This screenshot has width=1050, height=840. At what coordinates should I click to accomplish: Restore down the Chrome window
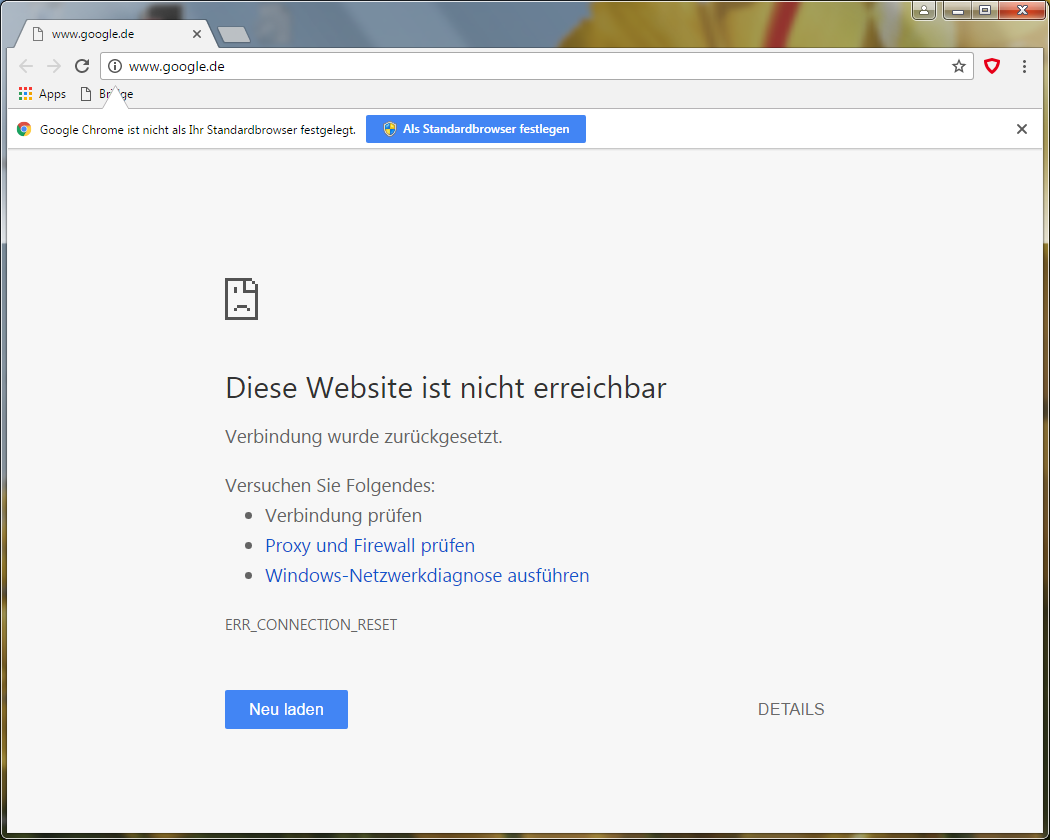pyautogui.click(x=985, y=10)
